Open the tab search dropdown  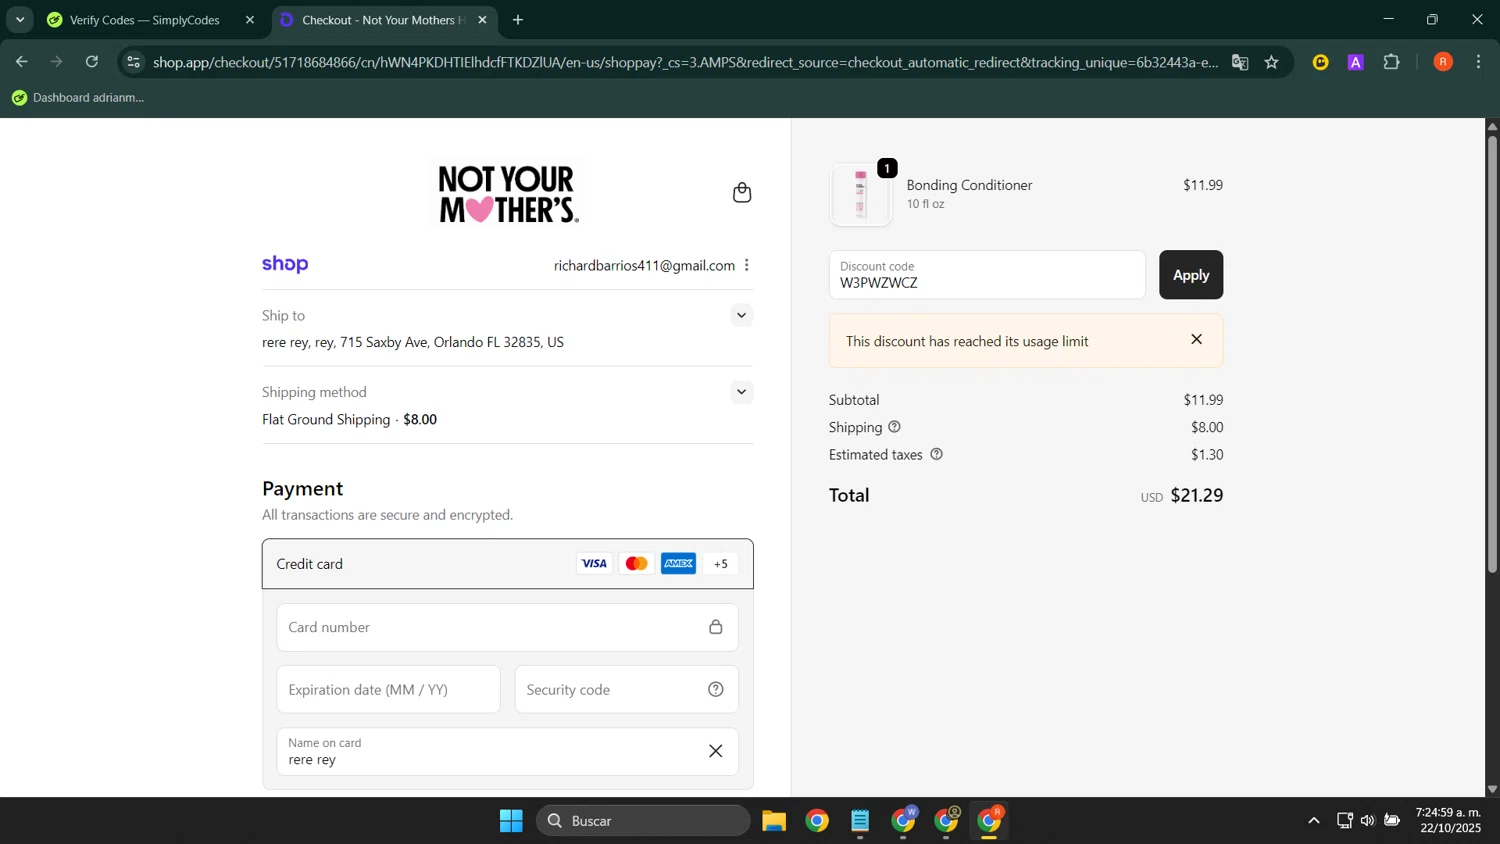pyautogui.click(x=19, y=20)
